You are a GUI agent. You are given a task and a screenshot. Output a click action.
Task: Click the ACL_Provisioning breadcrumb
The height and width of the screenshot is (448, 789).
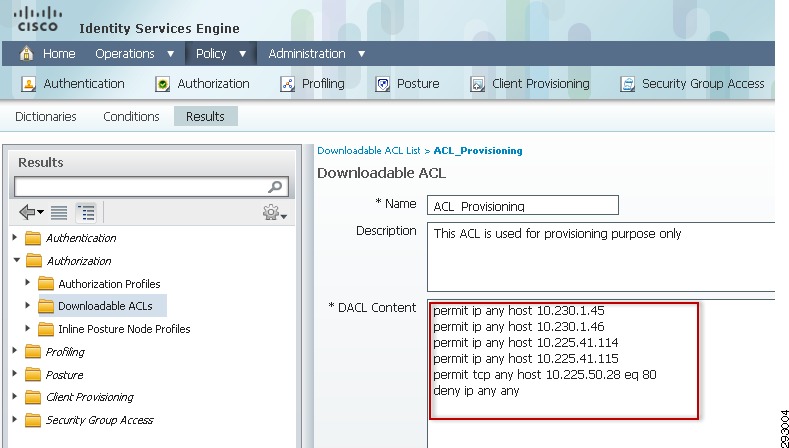pyautogui.click(x=478, y=151)
